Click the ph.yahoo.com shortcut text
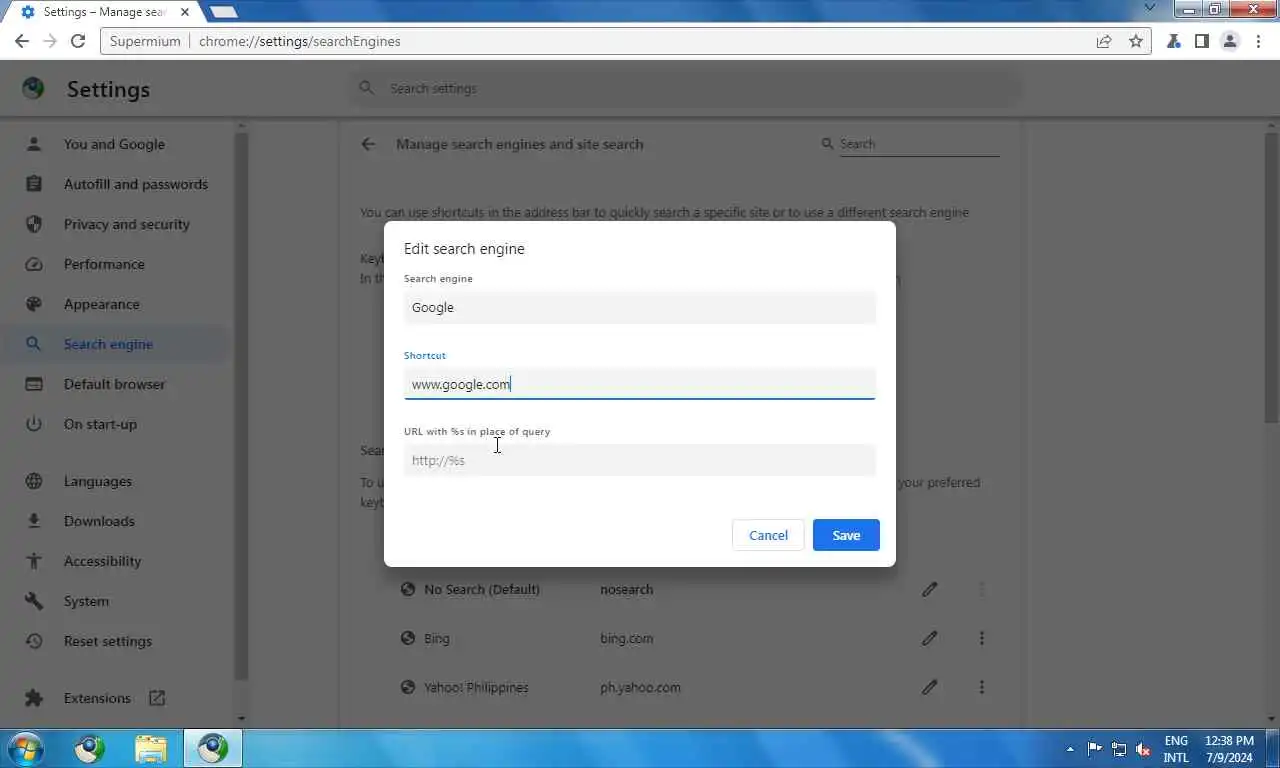 [641, 687]
